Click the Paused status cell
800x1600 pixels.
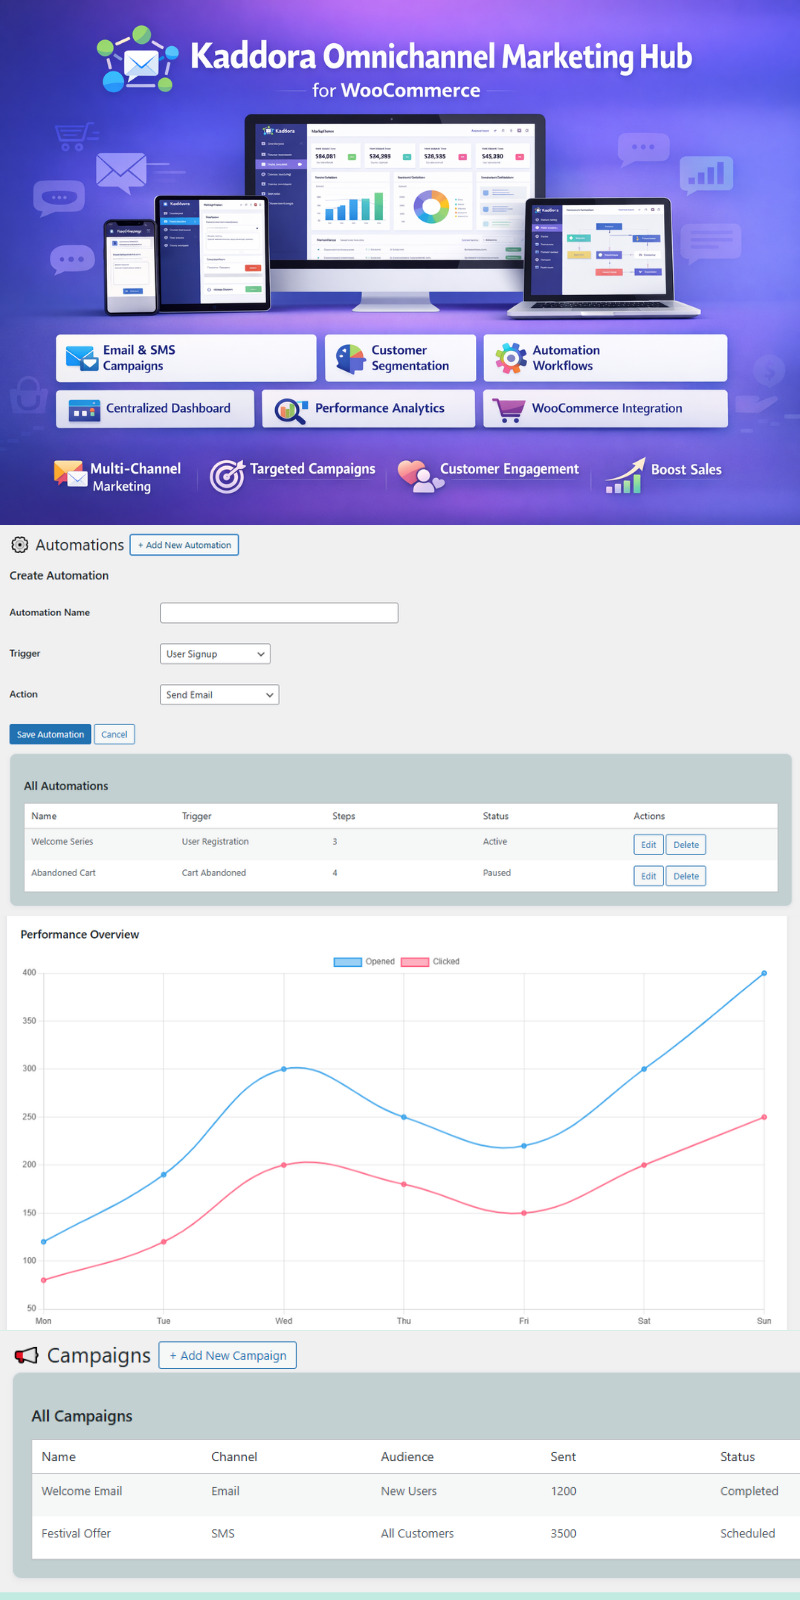tap(497, 873)
